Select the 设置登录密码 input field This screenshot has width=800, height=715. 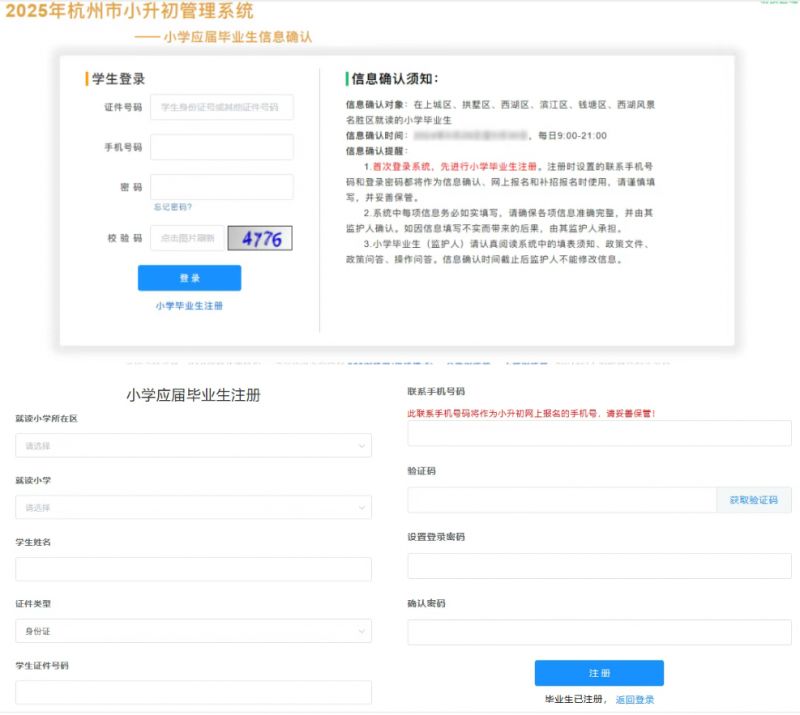[x=599, y=566]
